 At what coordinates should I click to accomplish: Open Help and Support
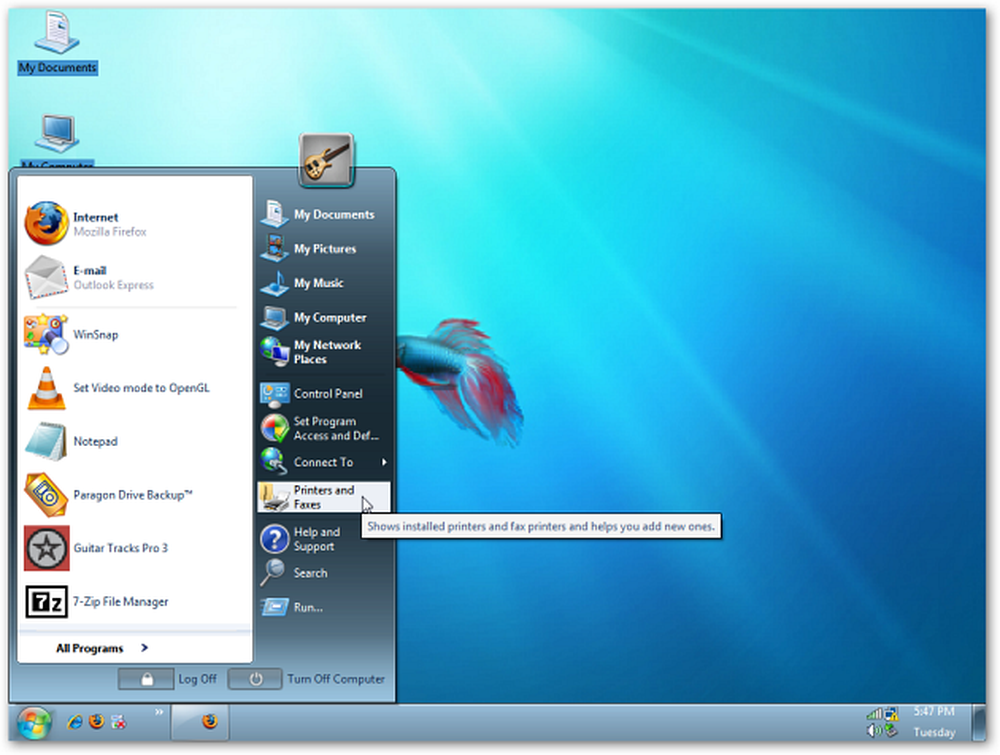324,539
